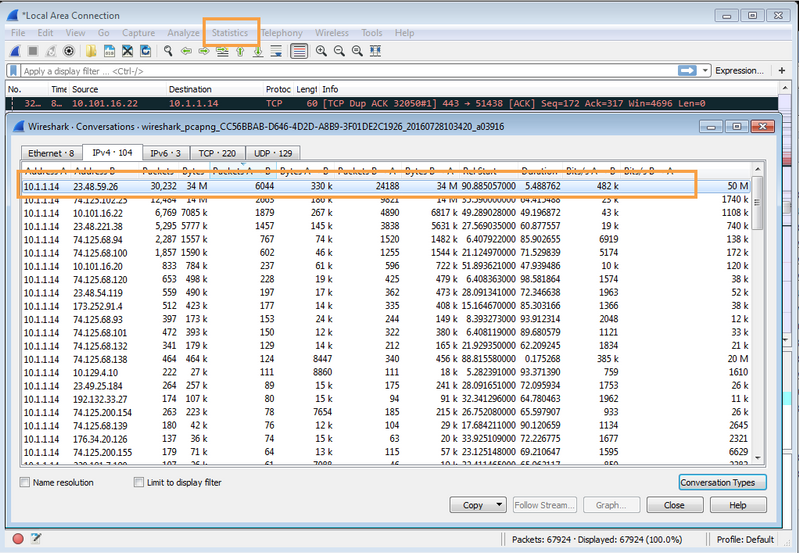The height and width of the screenshot is (553, 799).
Task: Click the capture options gear icon
Action: [69, 51]
